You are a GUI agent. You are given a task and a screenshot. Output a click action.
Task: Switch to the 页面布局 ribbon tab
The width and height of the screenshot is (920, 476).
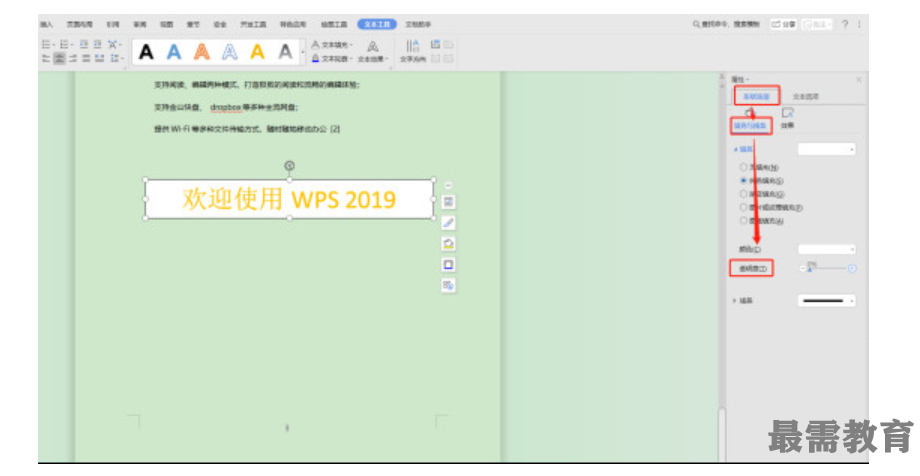[79, 24]
